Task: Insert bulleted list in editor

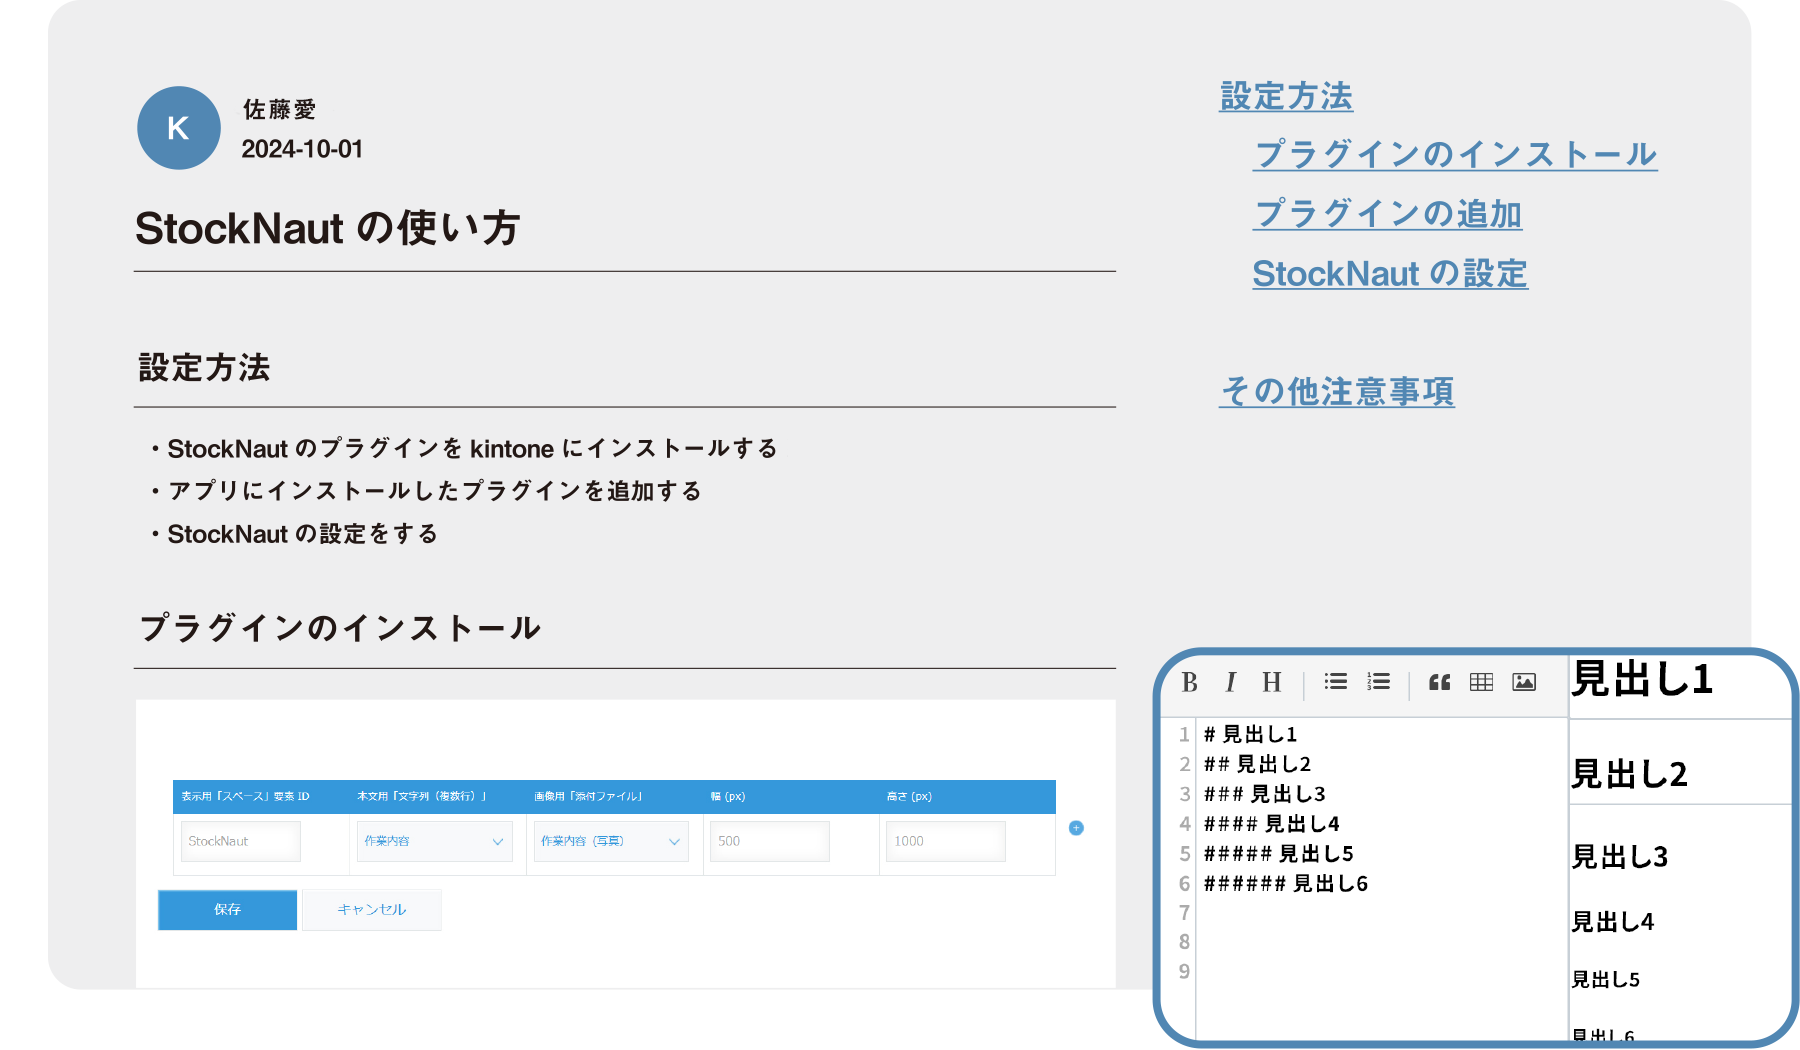Action: pos(1336,681)
